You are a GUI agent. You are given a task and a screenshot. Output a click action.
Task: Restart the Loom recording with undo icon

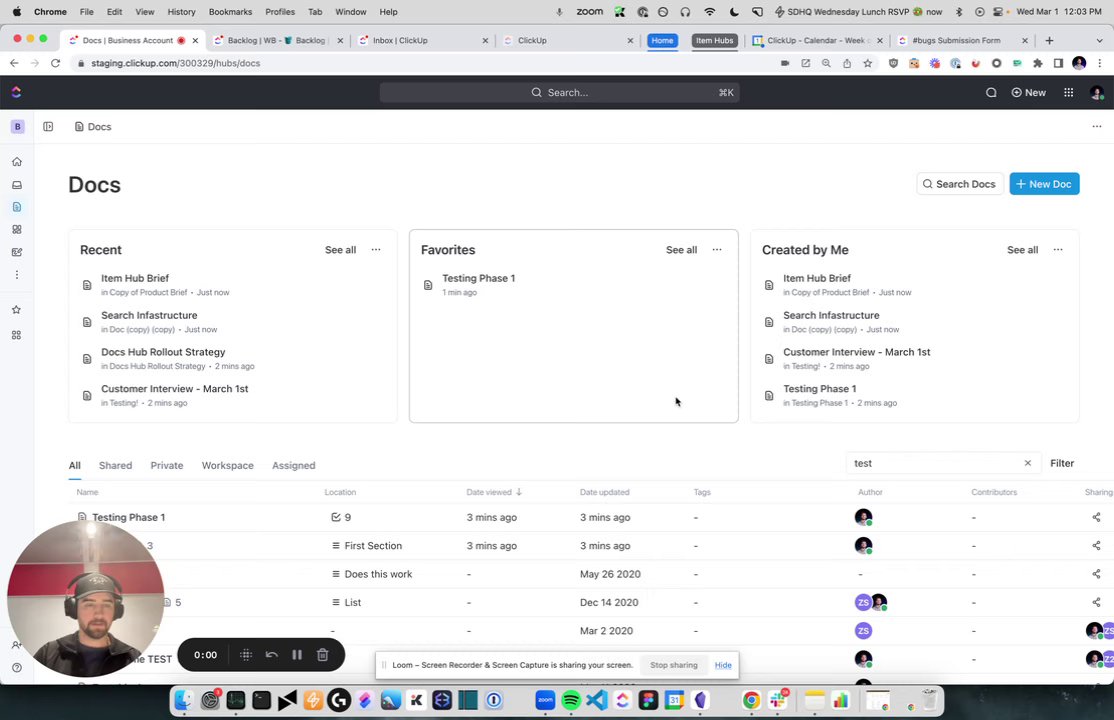[x=271, y=655]
